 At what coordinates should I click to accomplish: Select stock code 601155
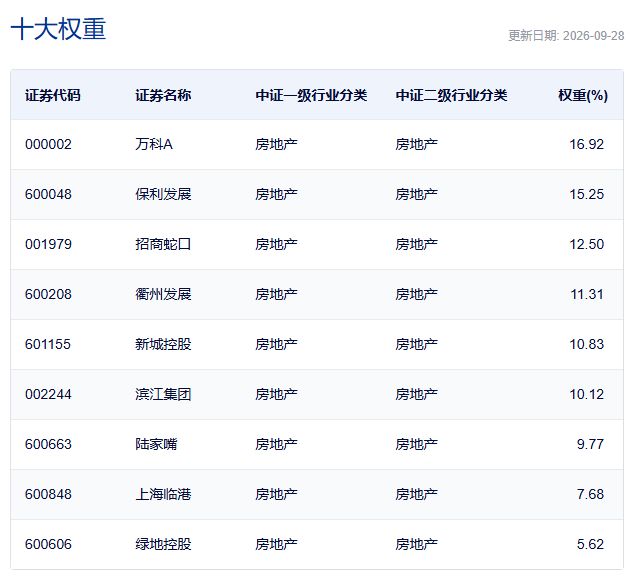(x=48, y=344)
